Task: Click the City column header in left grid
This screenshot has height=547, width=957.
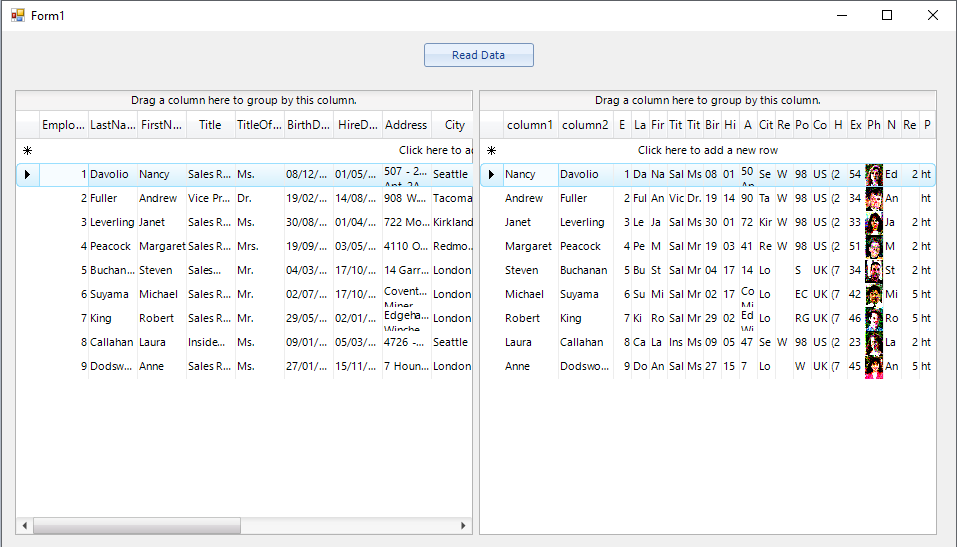Action: click(x=455, y=125)
